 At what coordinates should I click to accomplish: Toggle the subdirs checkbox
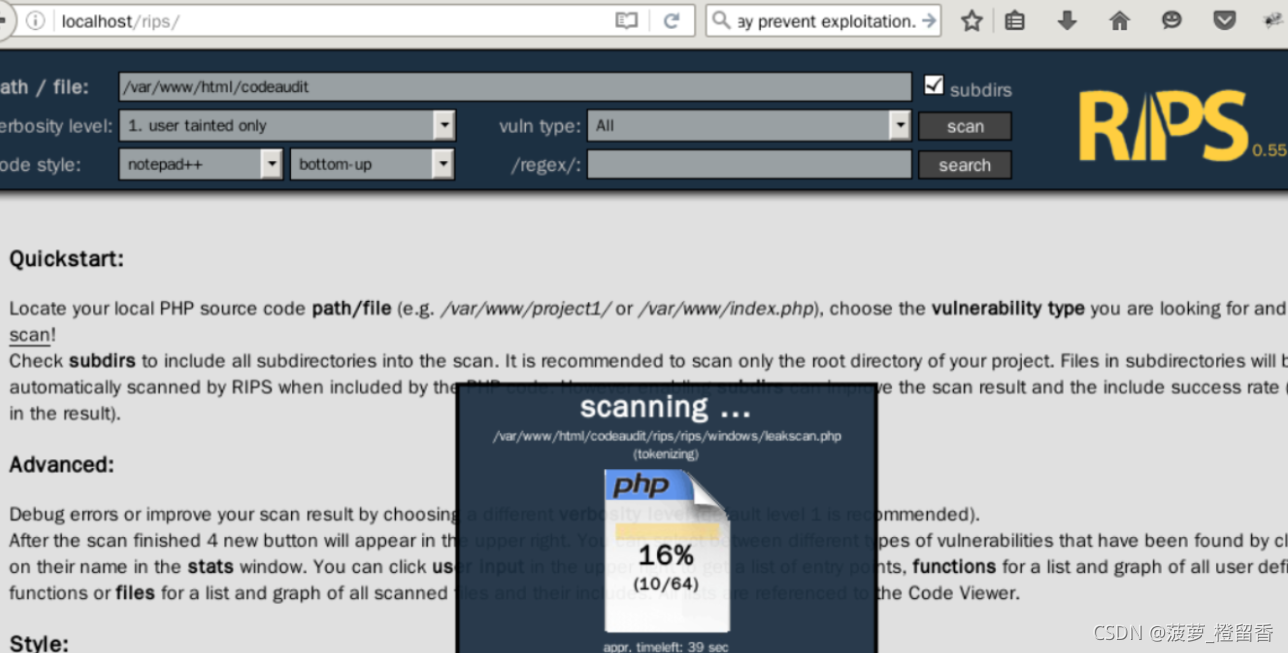[934, 86]
